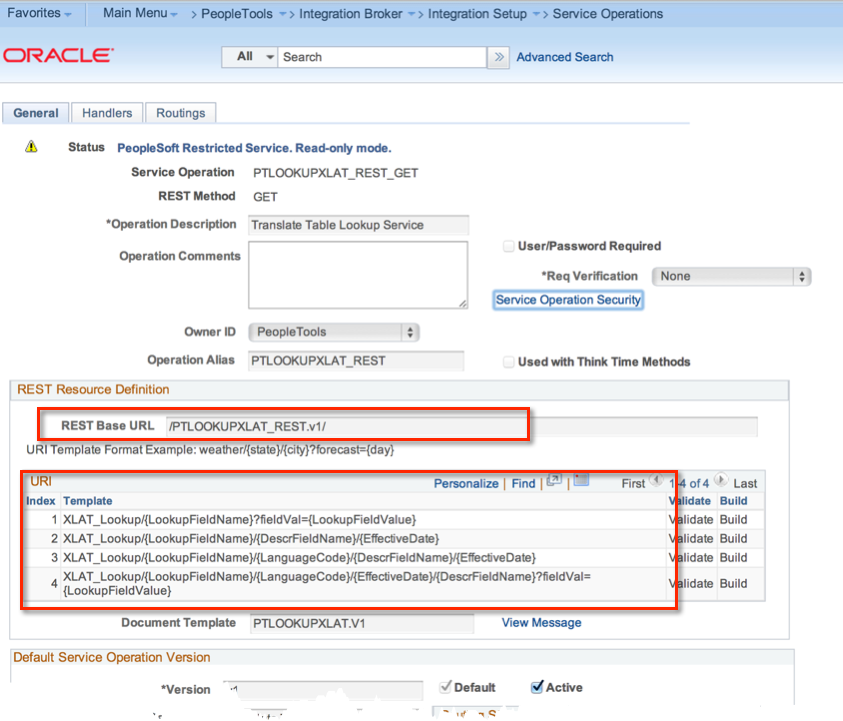Select the template text in URI row 4
The image size is (843, 721).
tap(327, 583)
